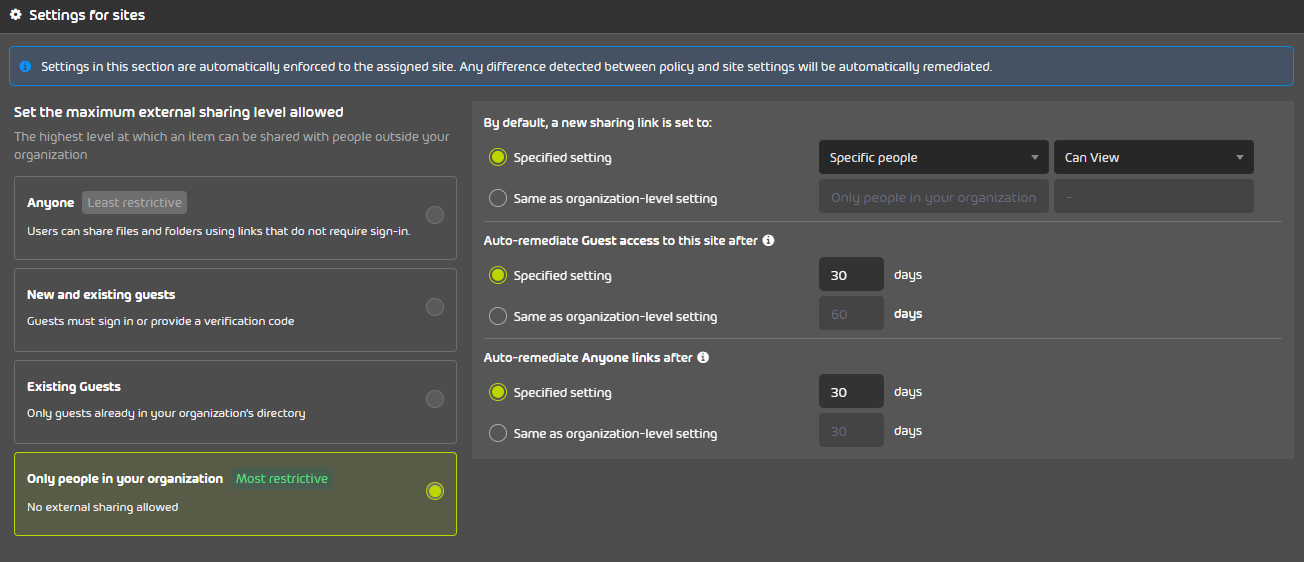Click the disabled Only people in your organization dropdown
Viewport: 1304px width, 562px height.
pos(934,196)
